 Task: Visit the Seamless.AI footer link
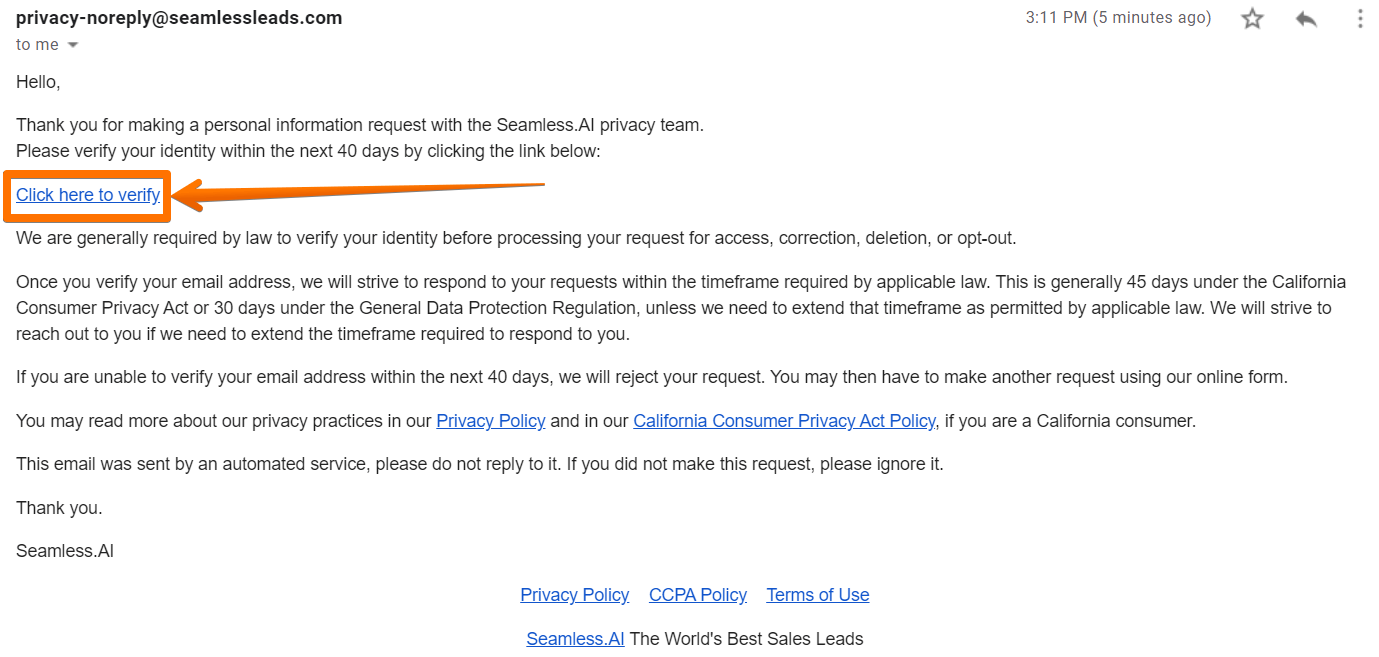(576, 639)
